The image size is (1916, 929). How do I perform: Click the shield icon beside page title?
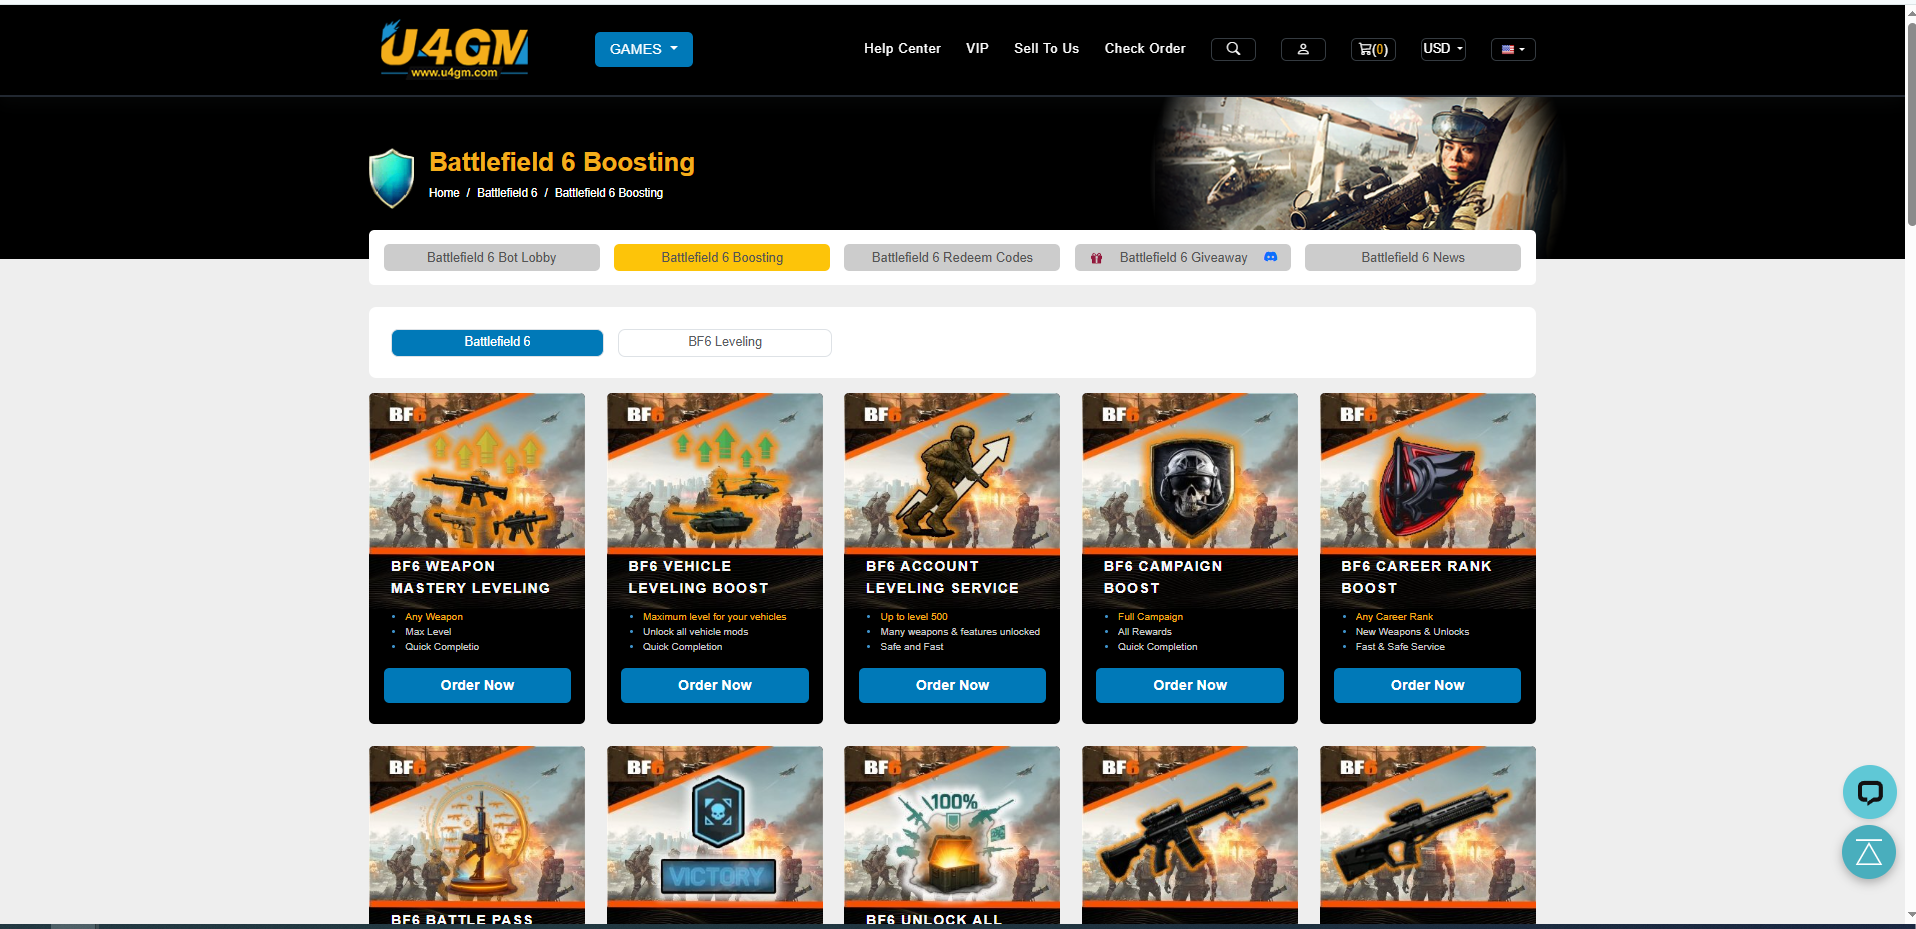[392, 178]
